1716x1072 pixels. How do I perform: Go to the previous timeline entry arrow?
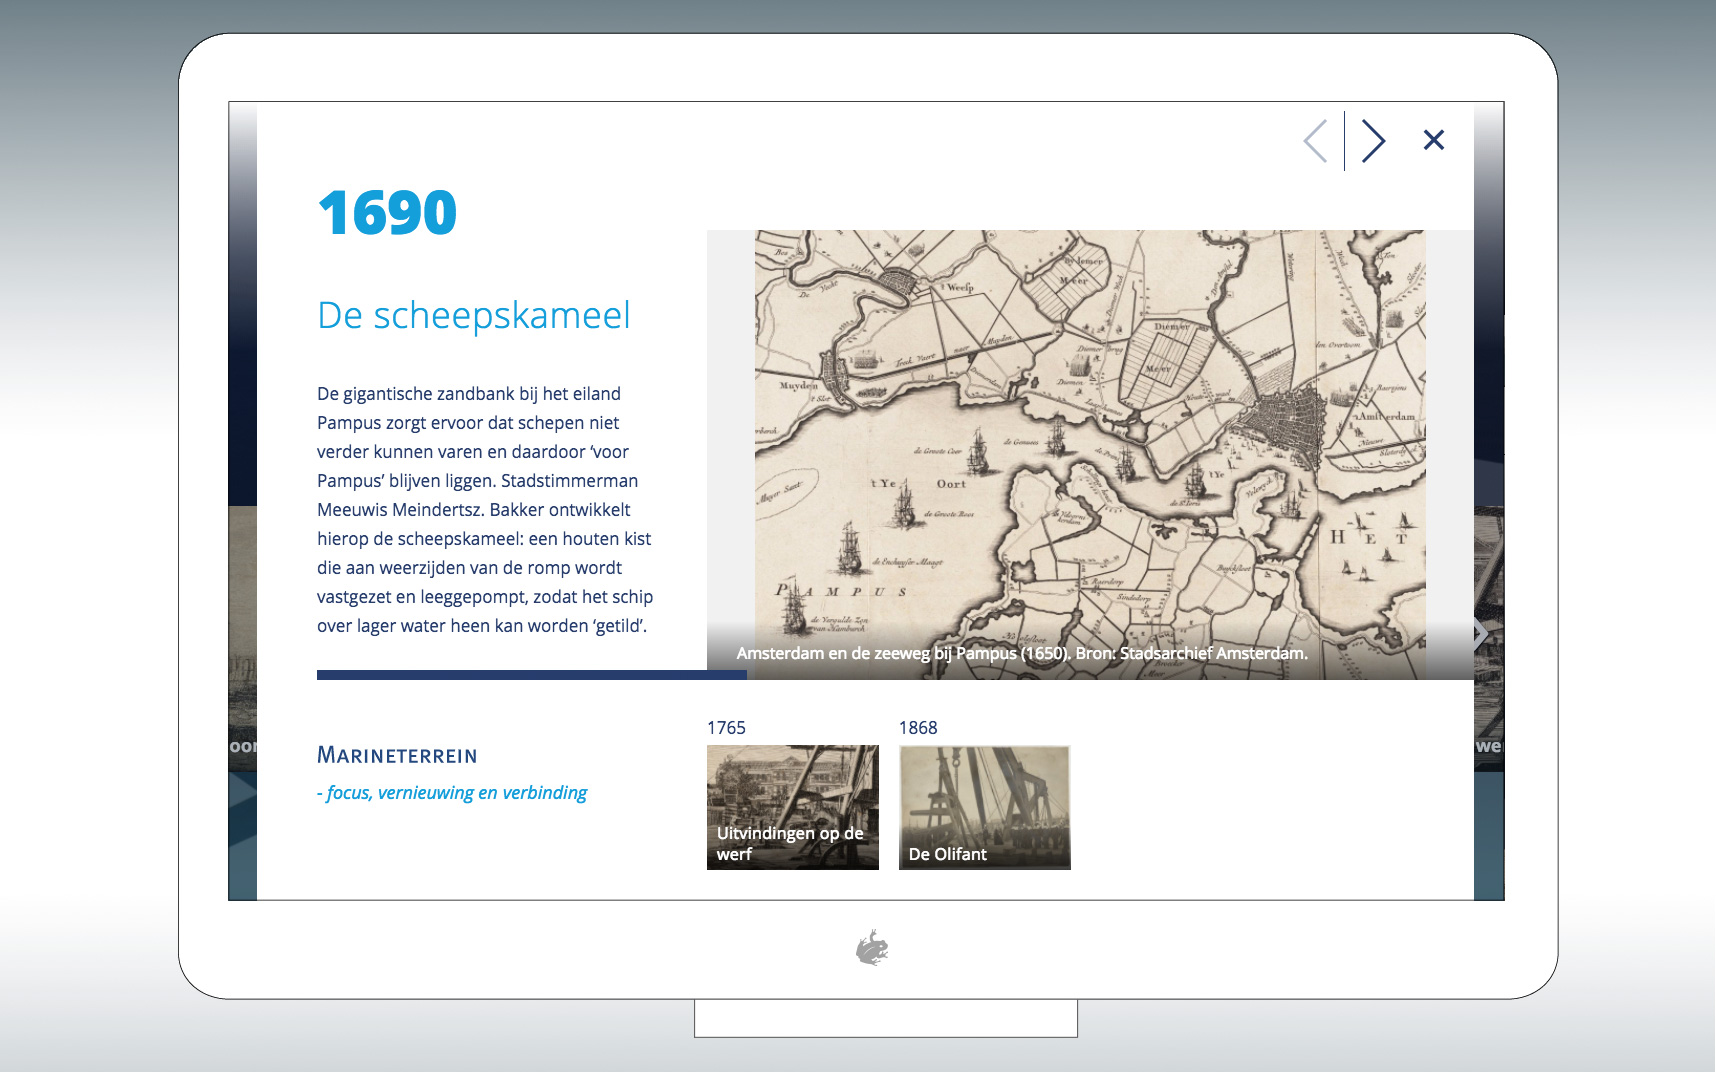coord(1316,141)
